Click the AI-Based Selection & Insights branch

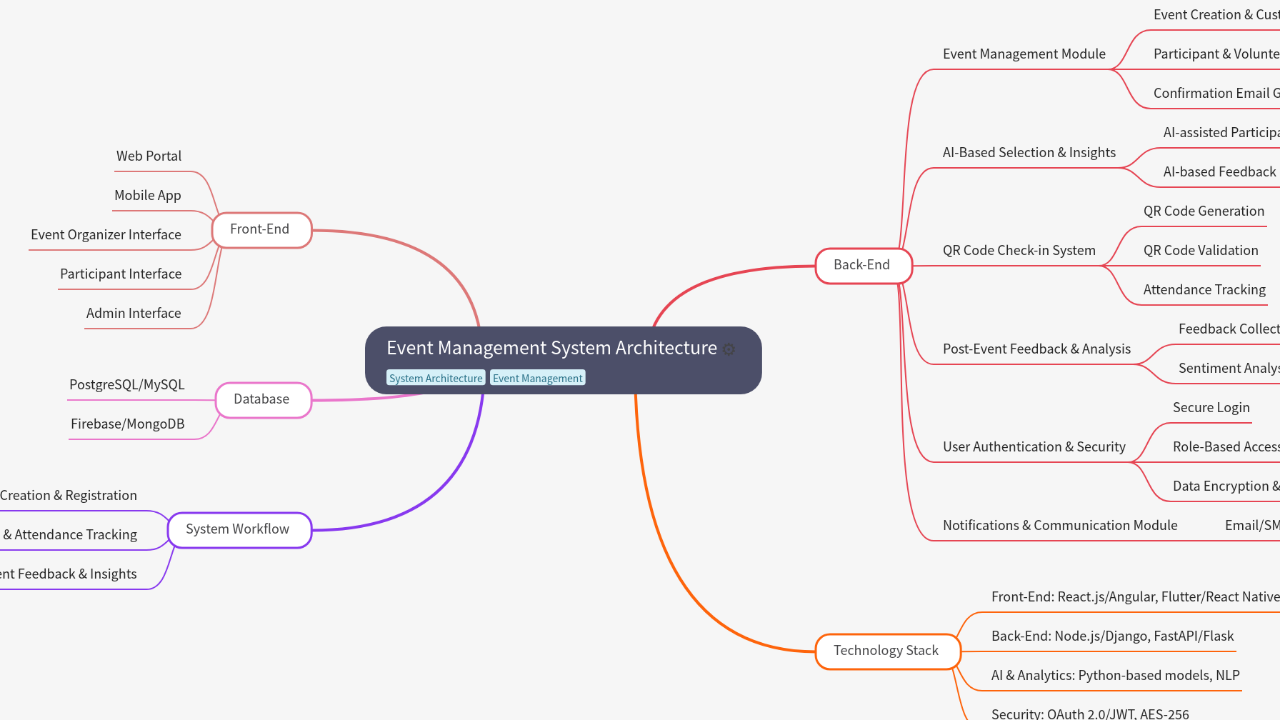(x=1029, y=152)
